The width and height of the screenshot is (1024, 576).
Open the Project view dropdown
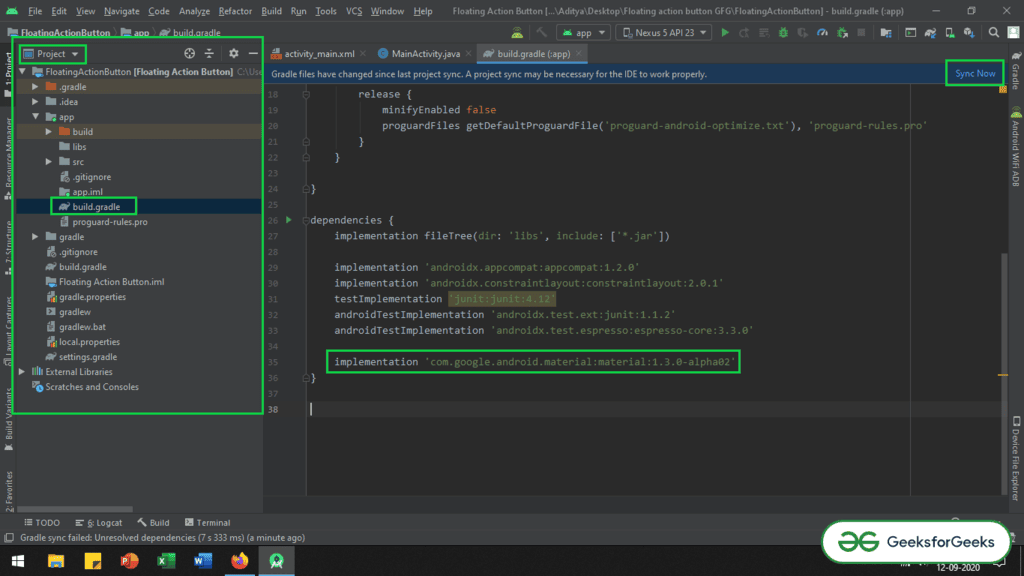click(52, 53)
